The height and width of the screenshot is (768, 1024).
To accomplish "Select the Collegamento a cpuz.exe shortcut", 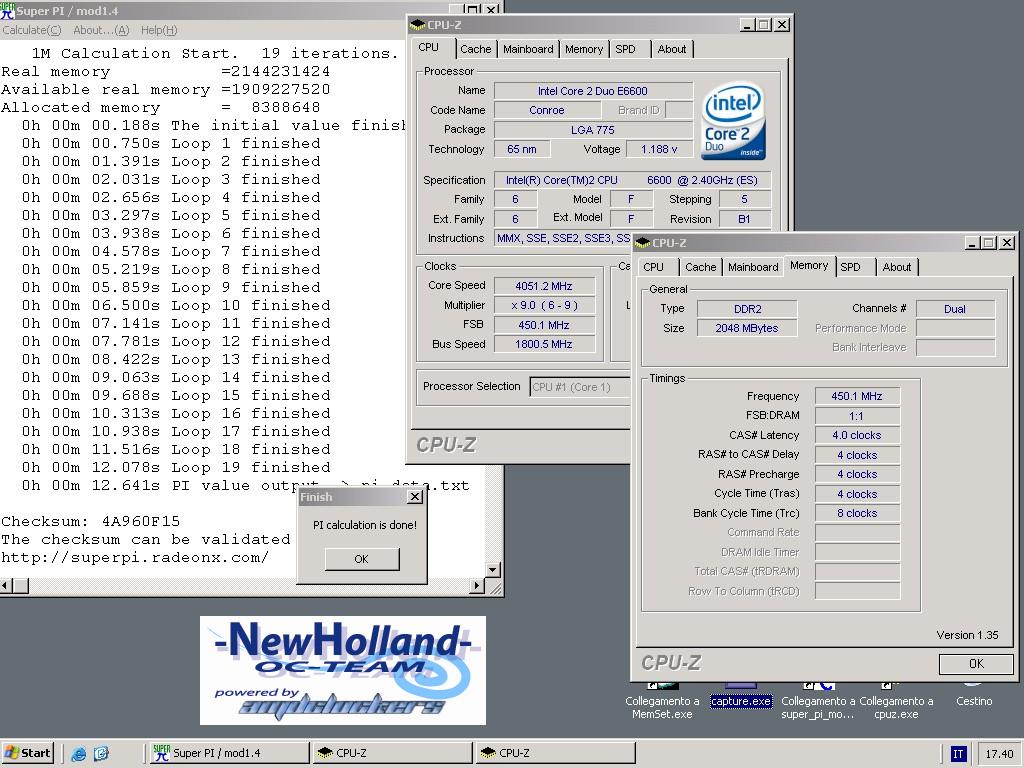I will (896, 703).
